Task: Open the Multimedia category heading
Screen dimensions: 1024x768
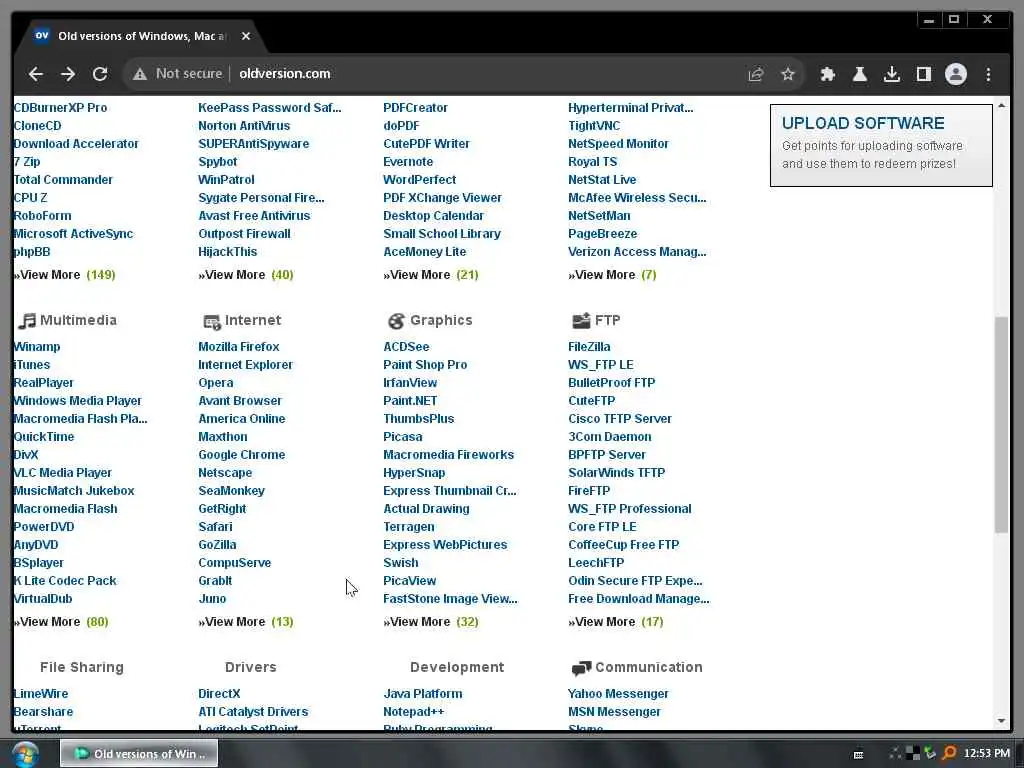Action: click(78, 320)
